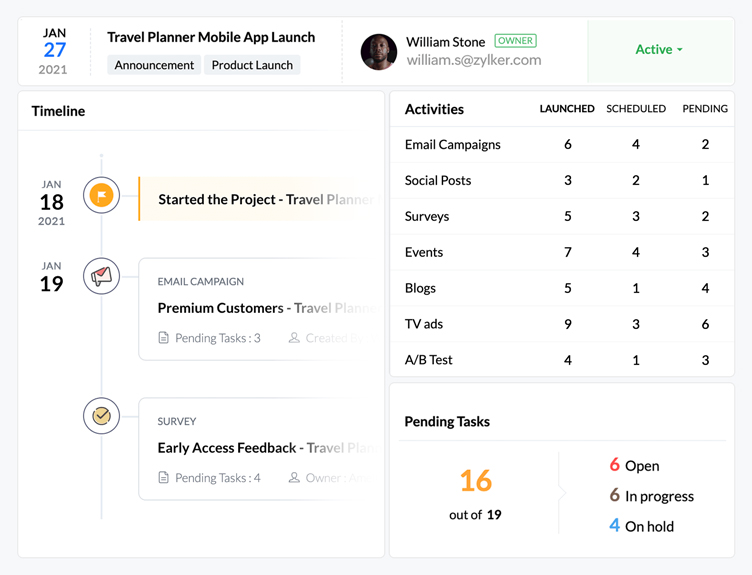Sort by the LAUNCHED column header

(x=567, y=109)
